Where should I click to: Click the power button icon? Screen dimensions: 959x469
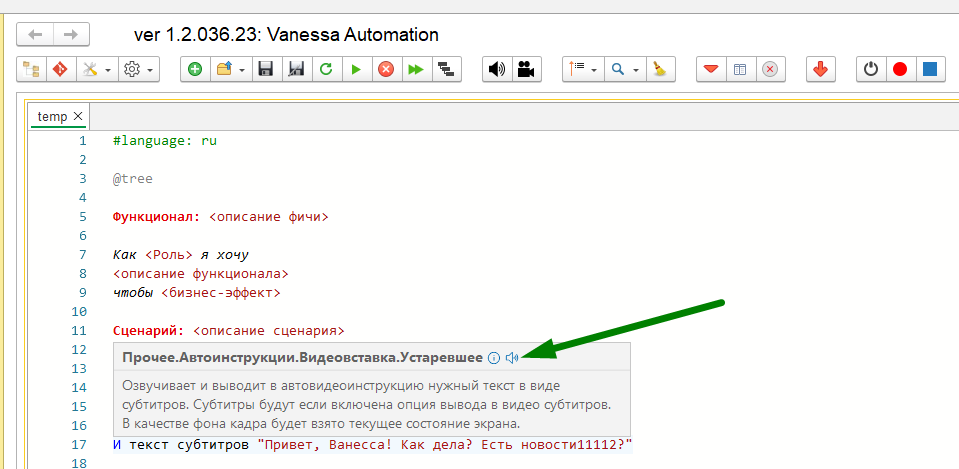point(871,69)
